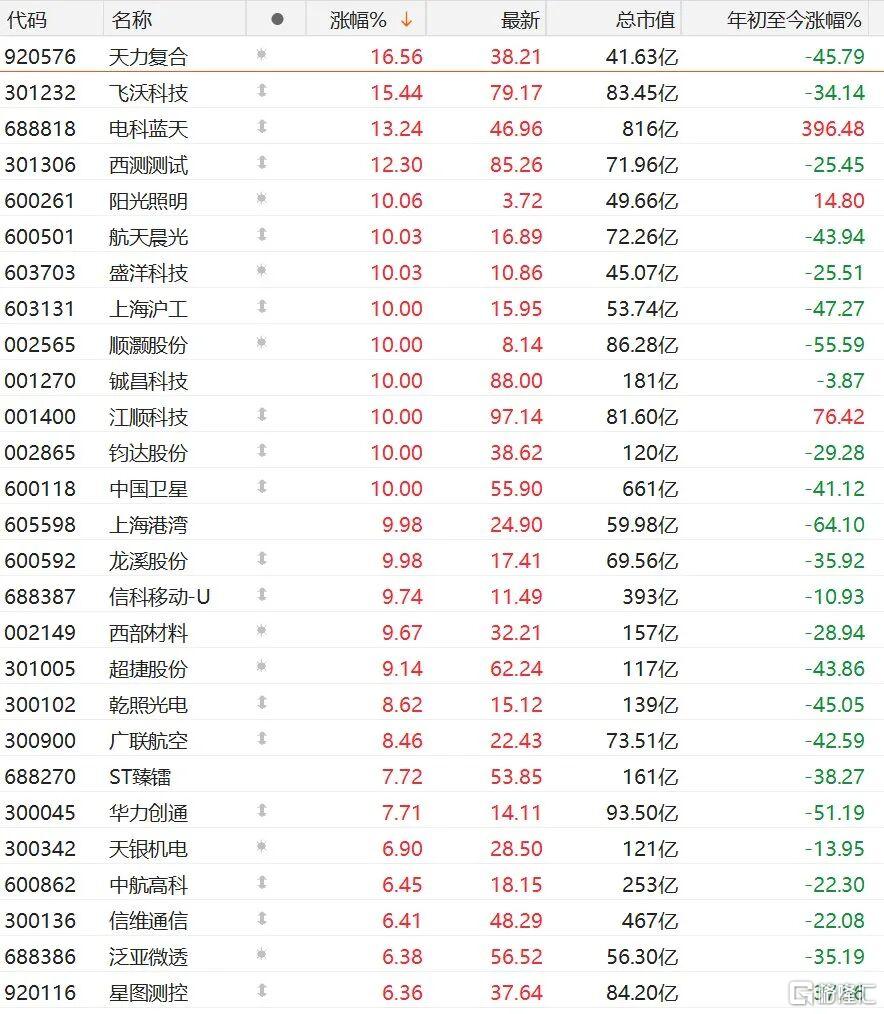
Task: Sort by 总市值 column header
Action: 645,20
